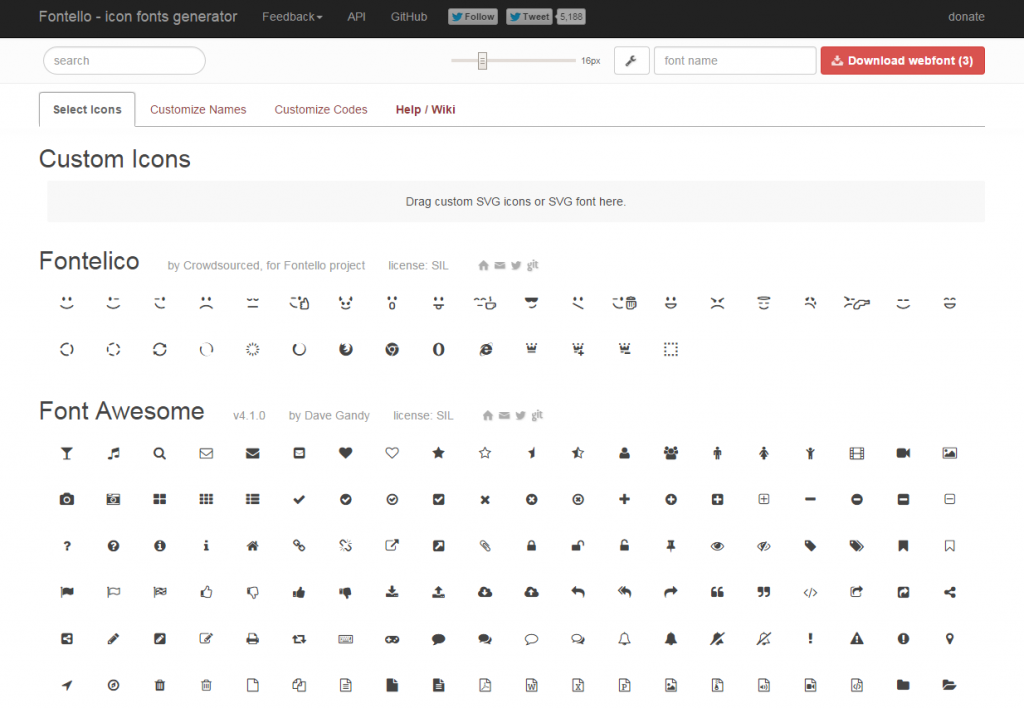Open Fontelico's email icon link
The height and width of the screenshot is (708, 1024).
500,265
